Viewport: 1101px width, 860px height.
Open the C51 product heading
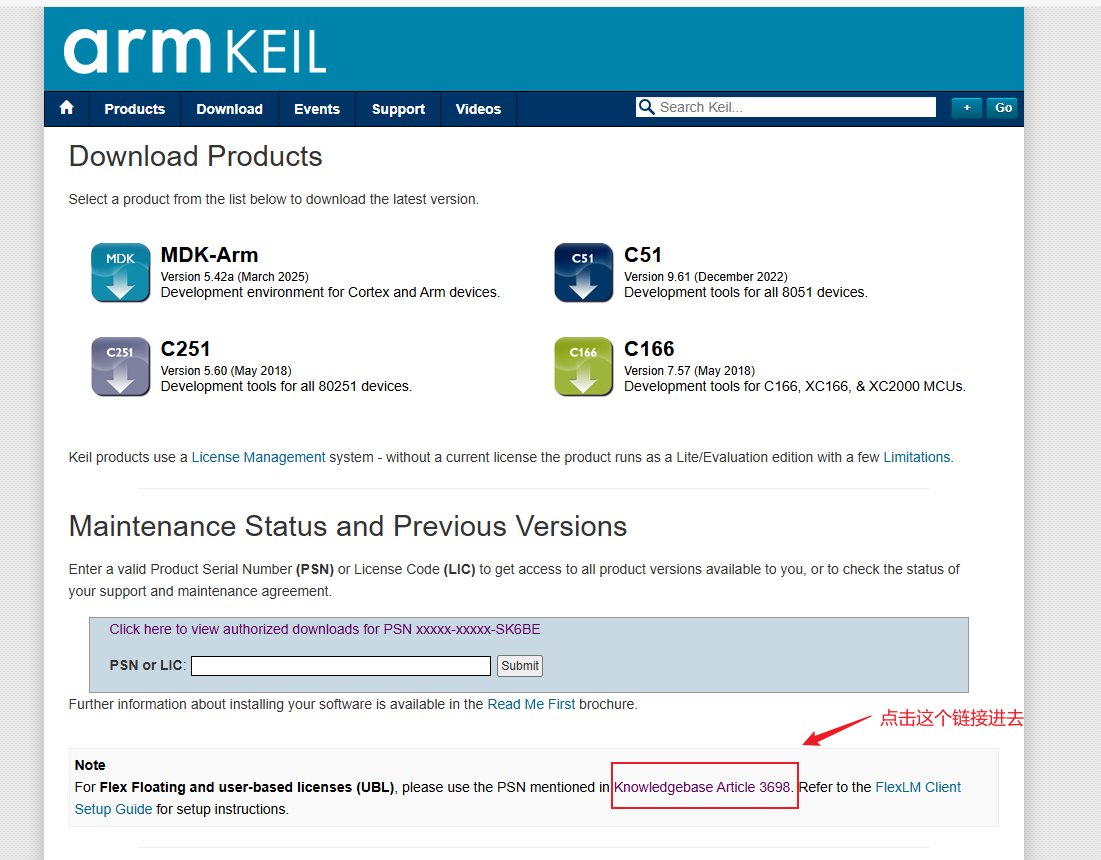(642, 255)
